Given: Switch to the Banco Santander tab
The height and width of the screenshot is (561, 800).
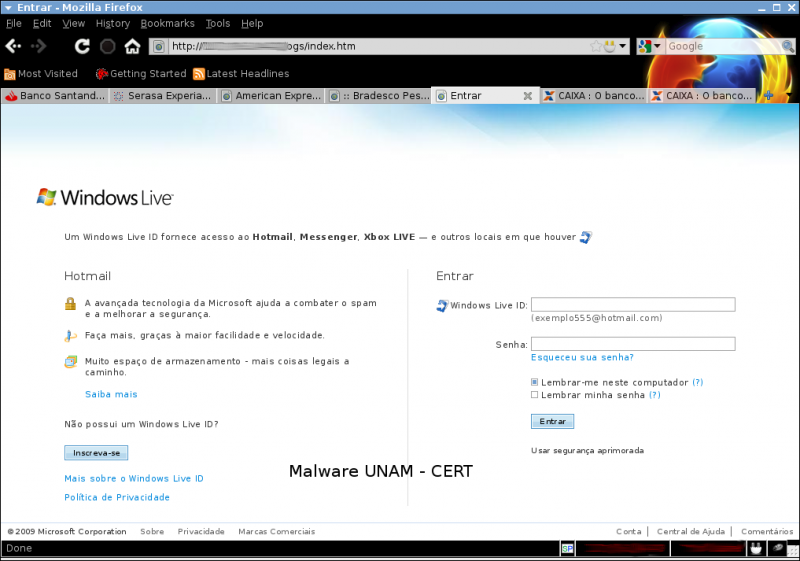Looking at the screenshot, I should coord(55,96).
